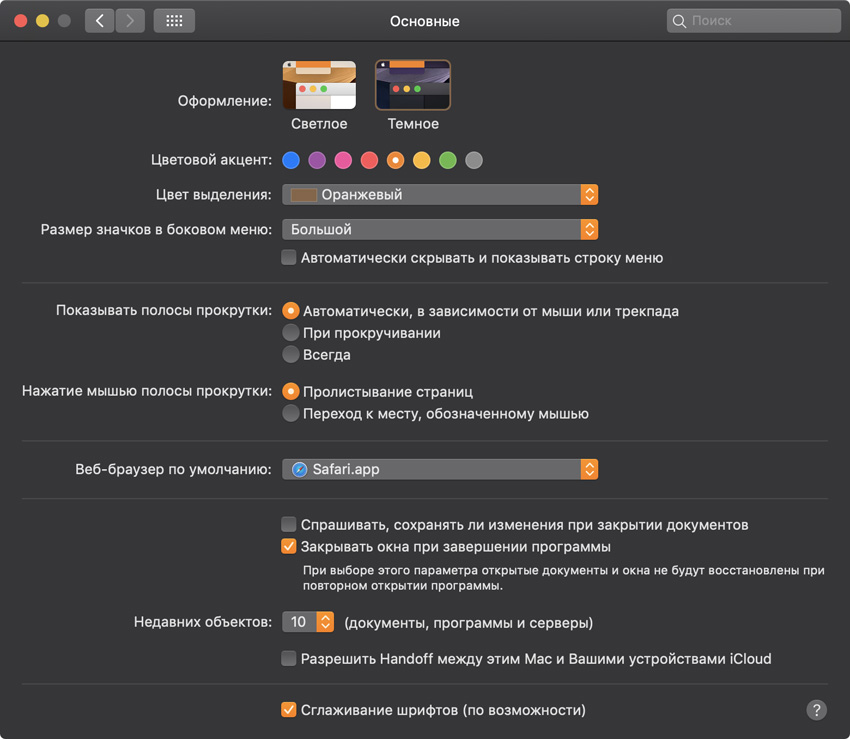Choose the Светлое appearance thumbnail
The height and width of the screenshot is (739, 850).
tap(319, 85)
